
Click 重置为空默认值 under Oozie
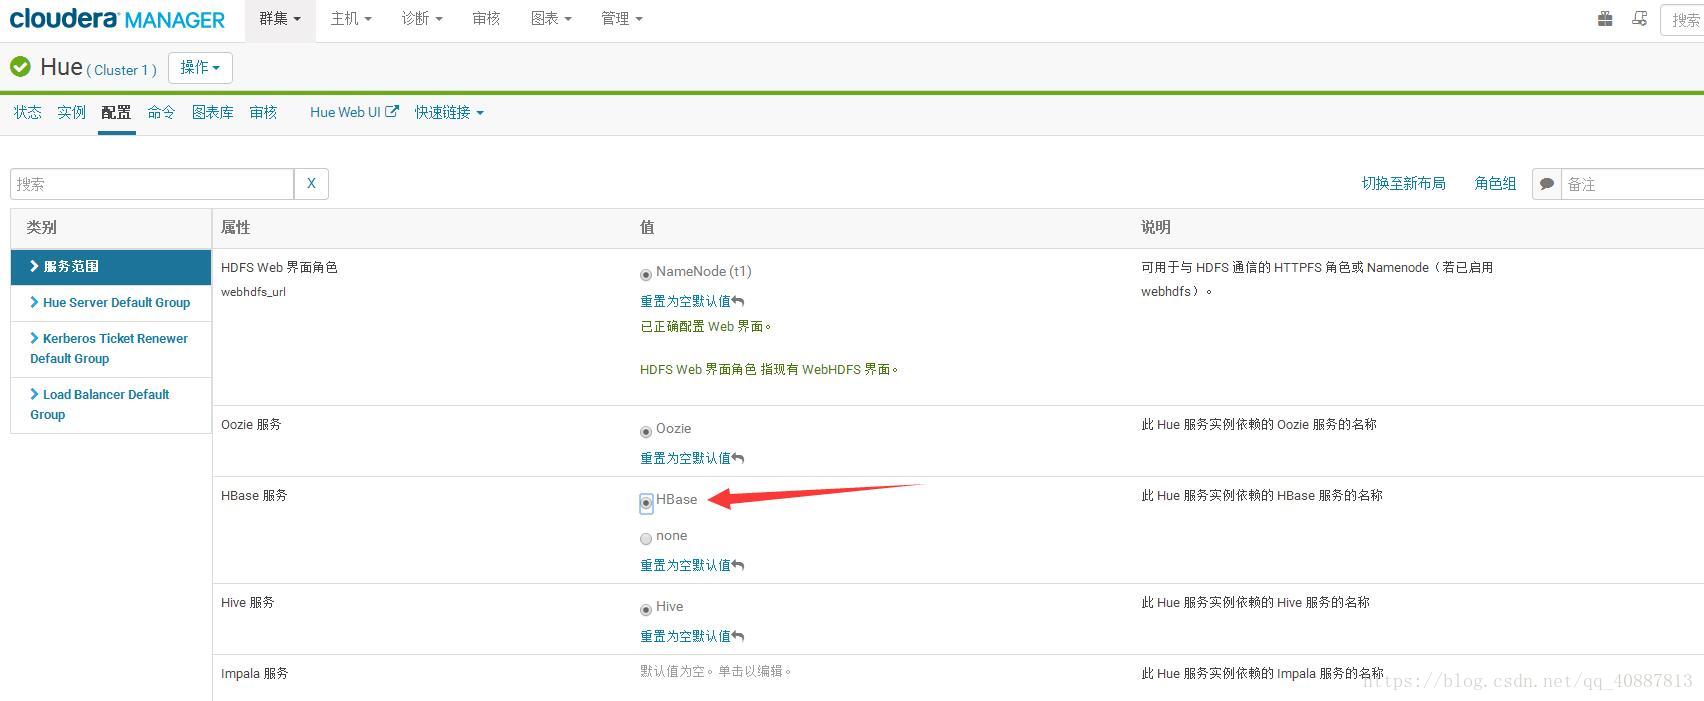pos(685,458)
